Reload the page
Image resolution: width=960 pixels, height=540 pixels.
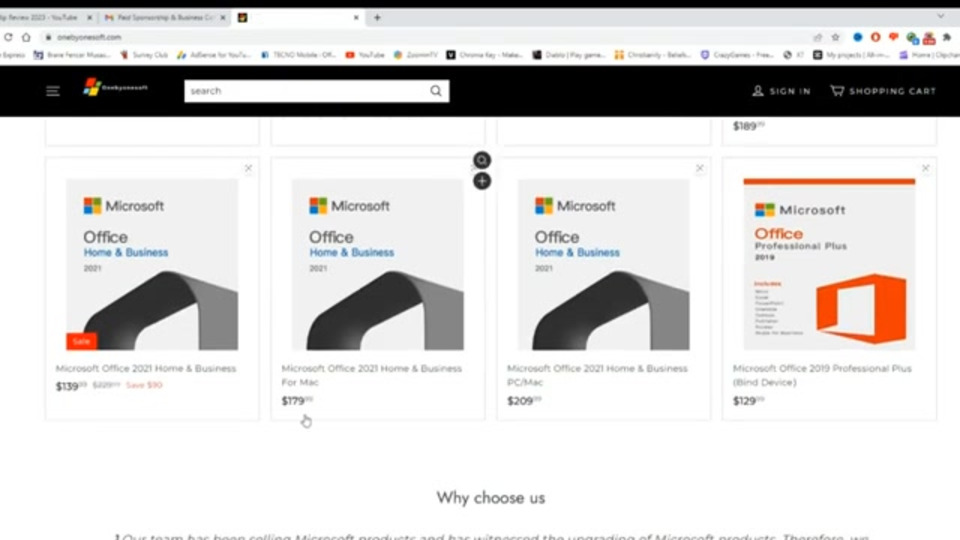[x=8, y=37]
